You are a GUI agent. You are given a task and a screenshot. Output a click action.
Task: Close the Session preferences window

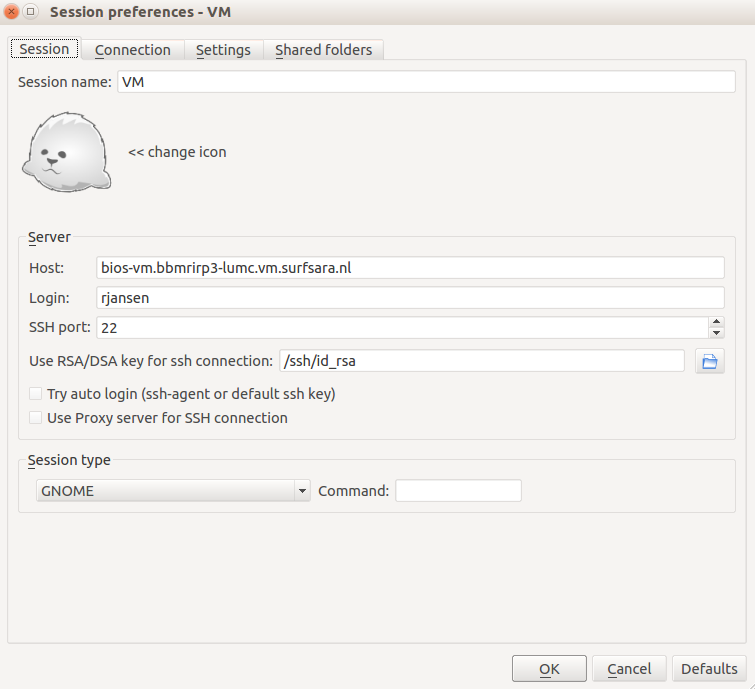13,13
